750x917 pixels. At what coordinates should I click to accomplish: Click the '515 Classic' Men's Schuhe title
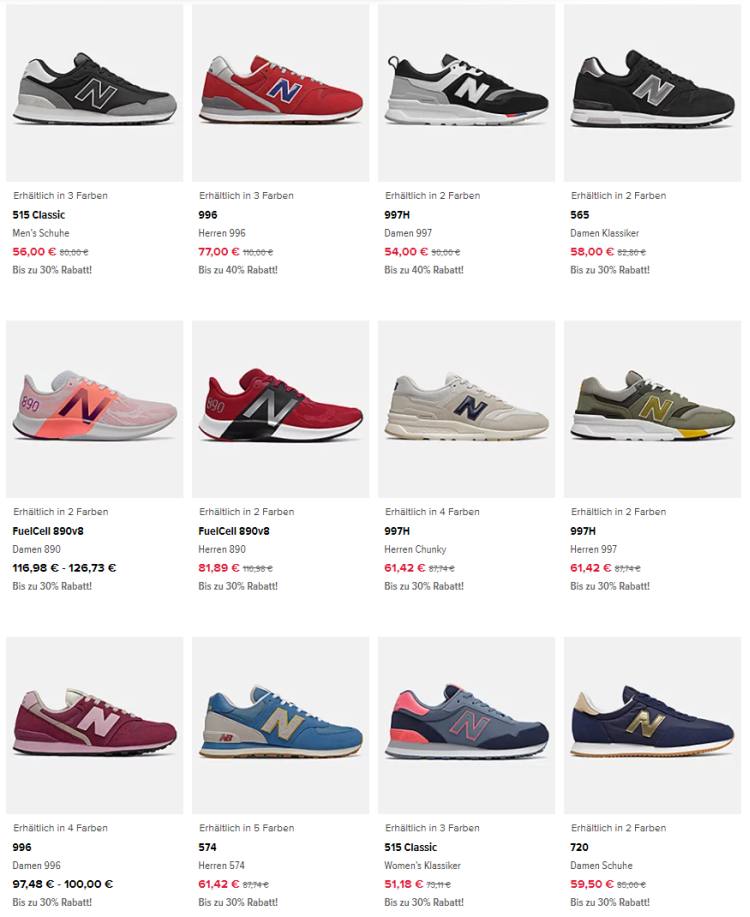pyautogui.click(x=39, y=215)
